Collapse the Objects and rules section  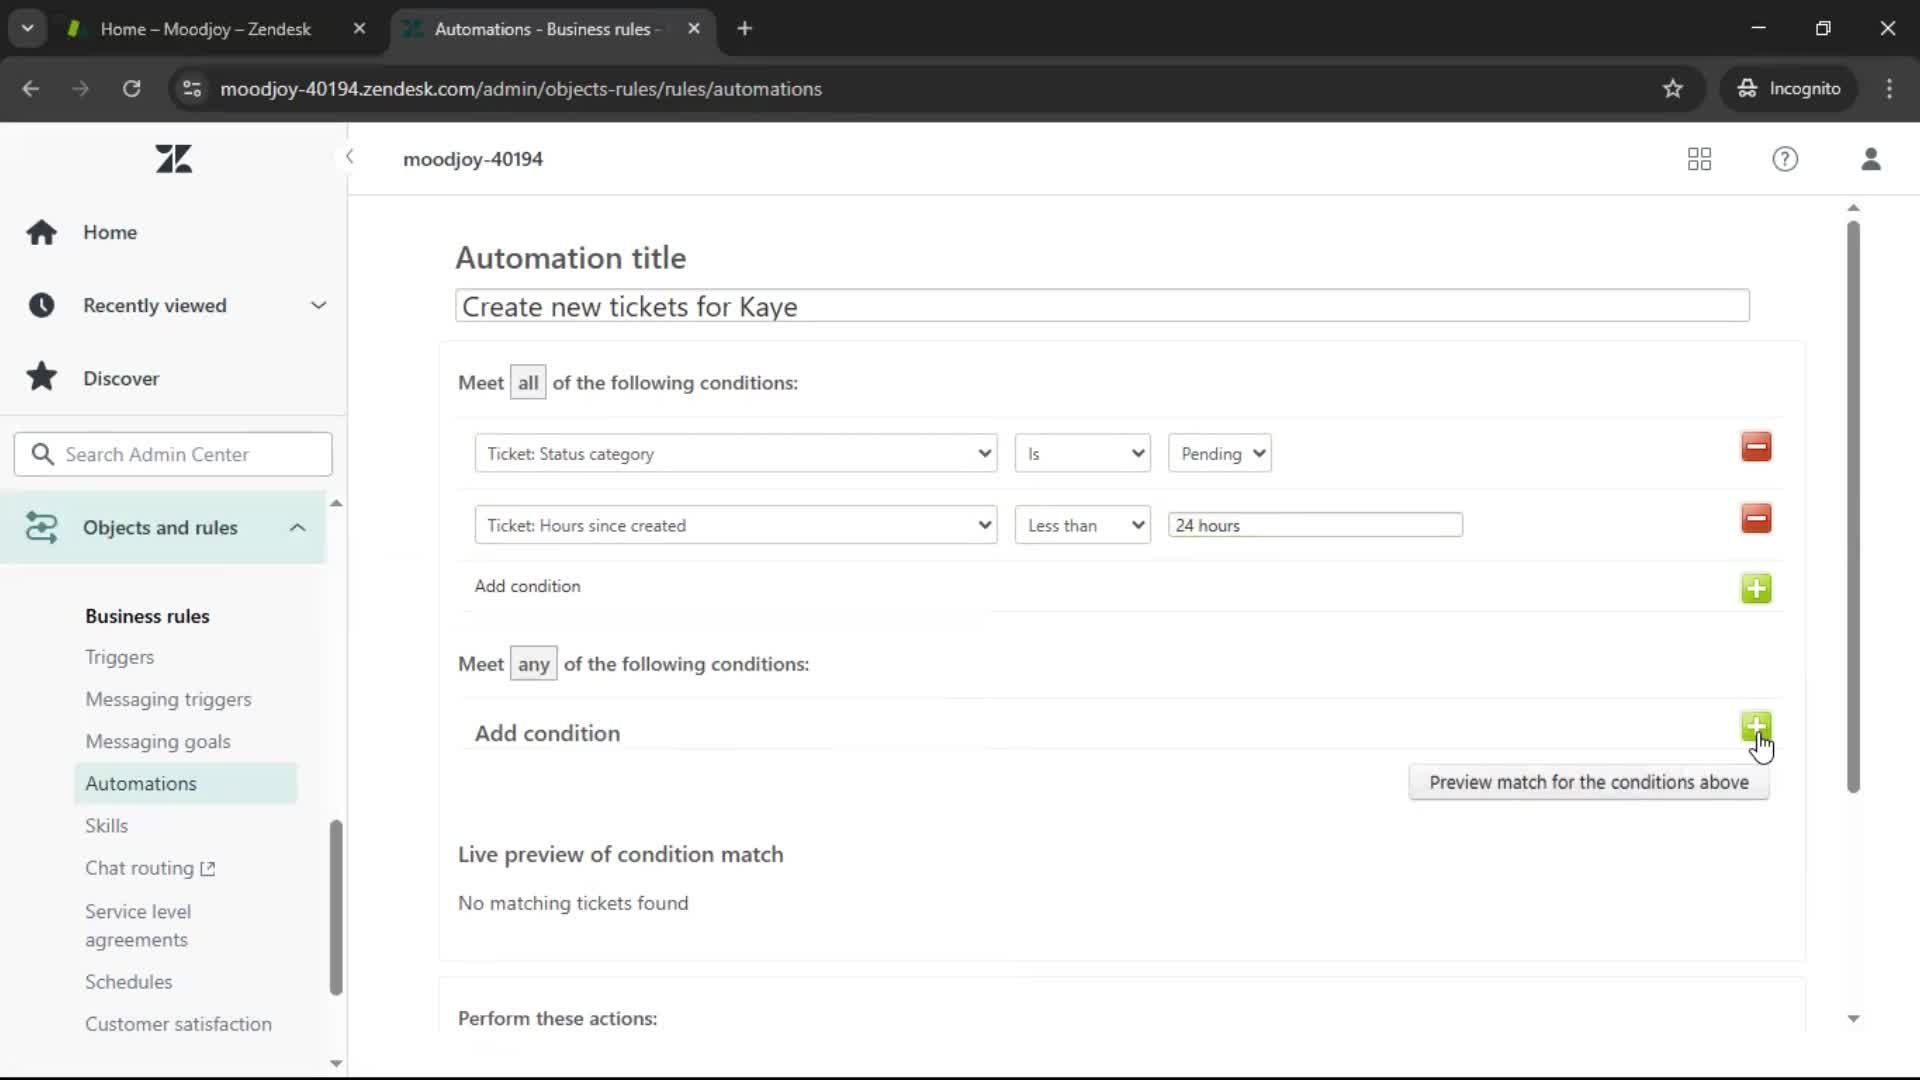coord(163,527)
